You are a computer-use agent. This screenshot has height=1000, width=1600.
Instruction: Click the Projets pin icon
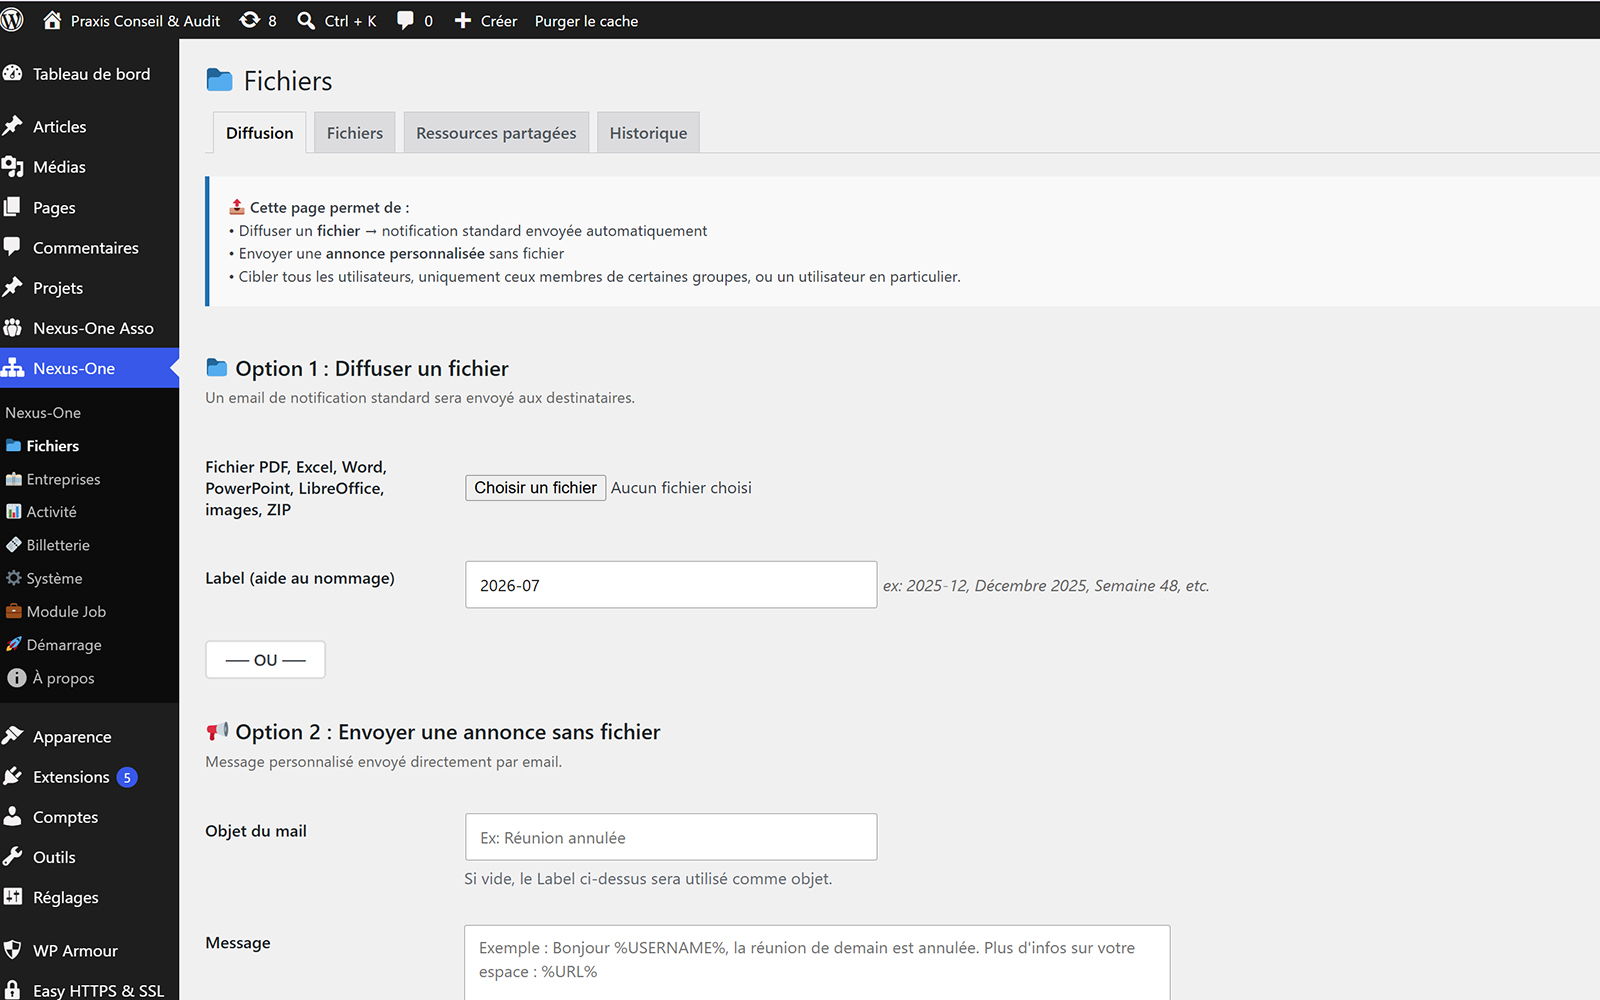(13, 287)
